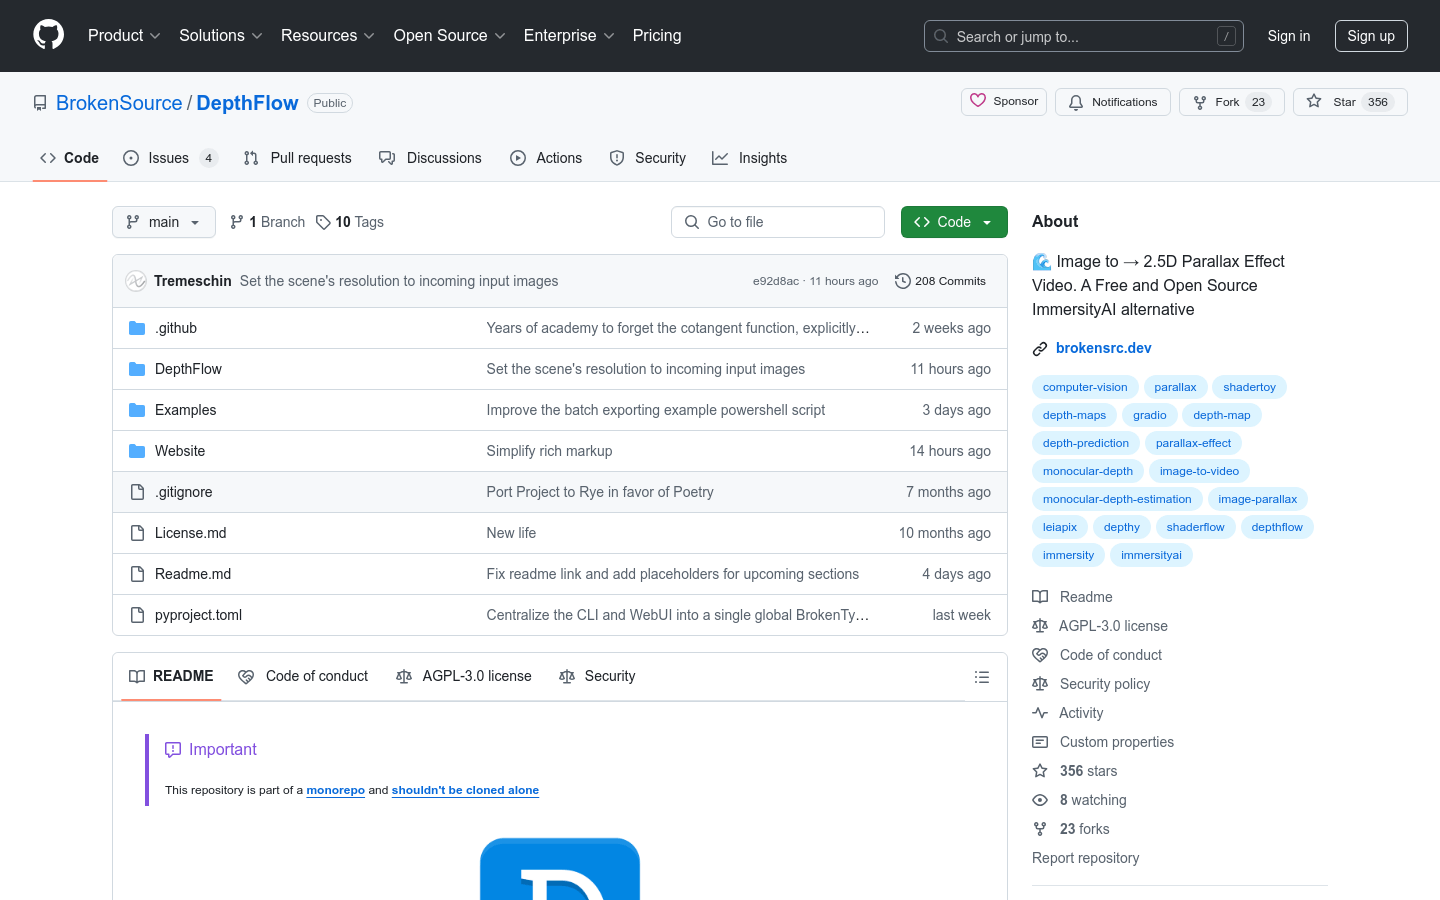The image size is (1440, 900).
Task: Open the pyproject.toml file
Action: click(x=198, y=615)
